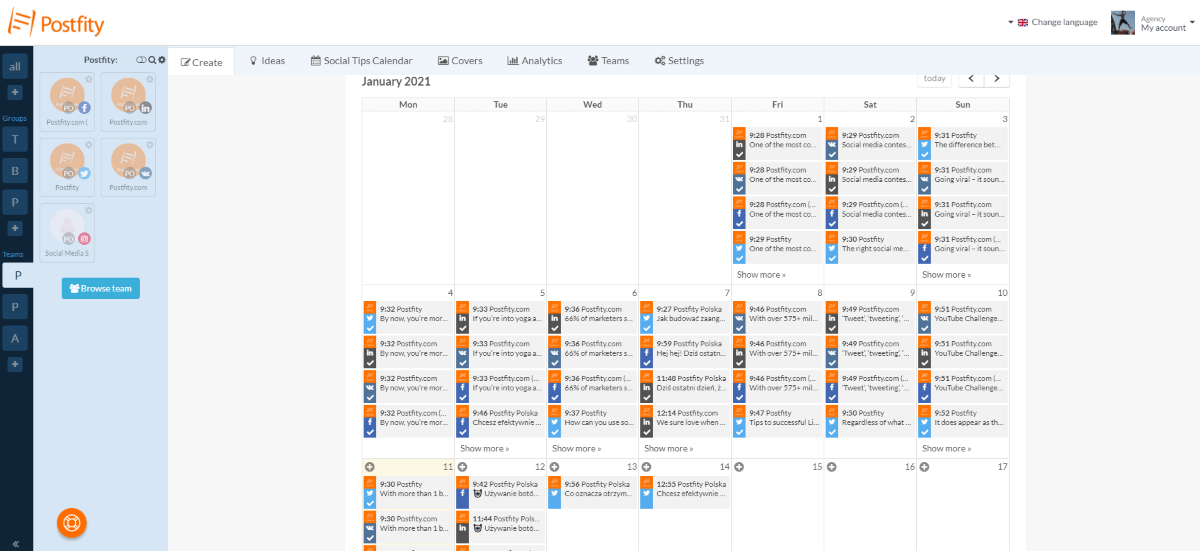Open the 9:50 Postfity 'Regardless of what' post
1200x551 pixels.
[x=869, y=422]
